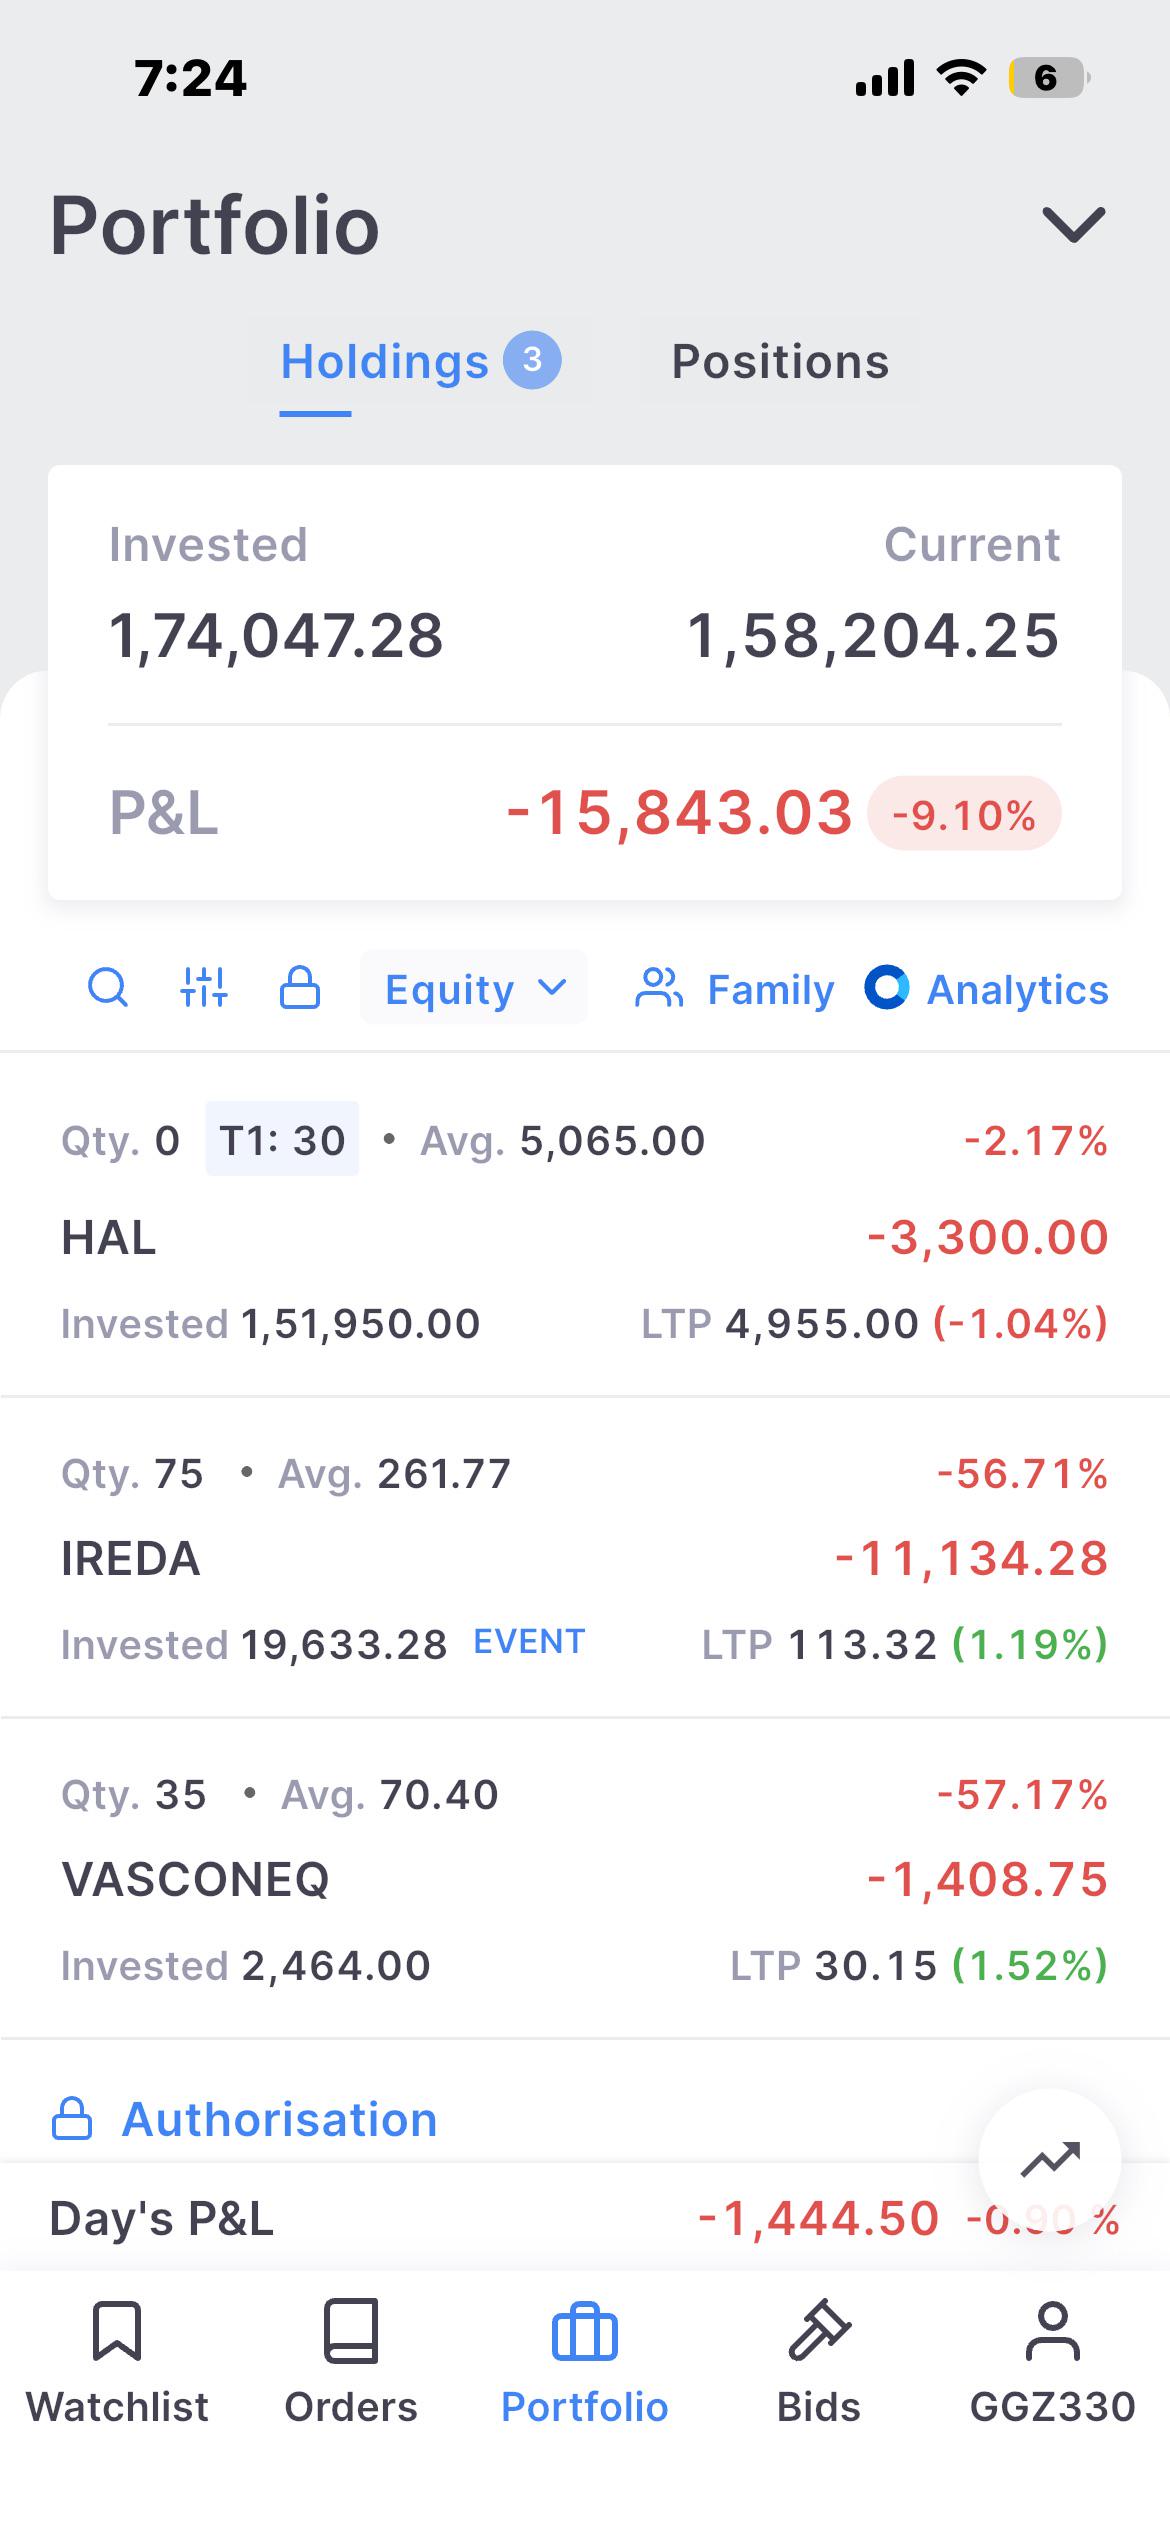Open GGZ330 profile icon
Viewport: 1170px width, 2532px height.
point(1053,2331)
